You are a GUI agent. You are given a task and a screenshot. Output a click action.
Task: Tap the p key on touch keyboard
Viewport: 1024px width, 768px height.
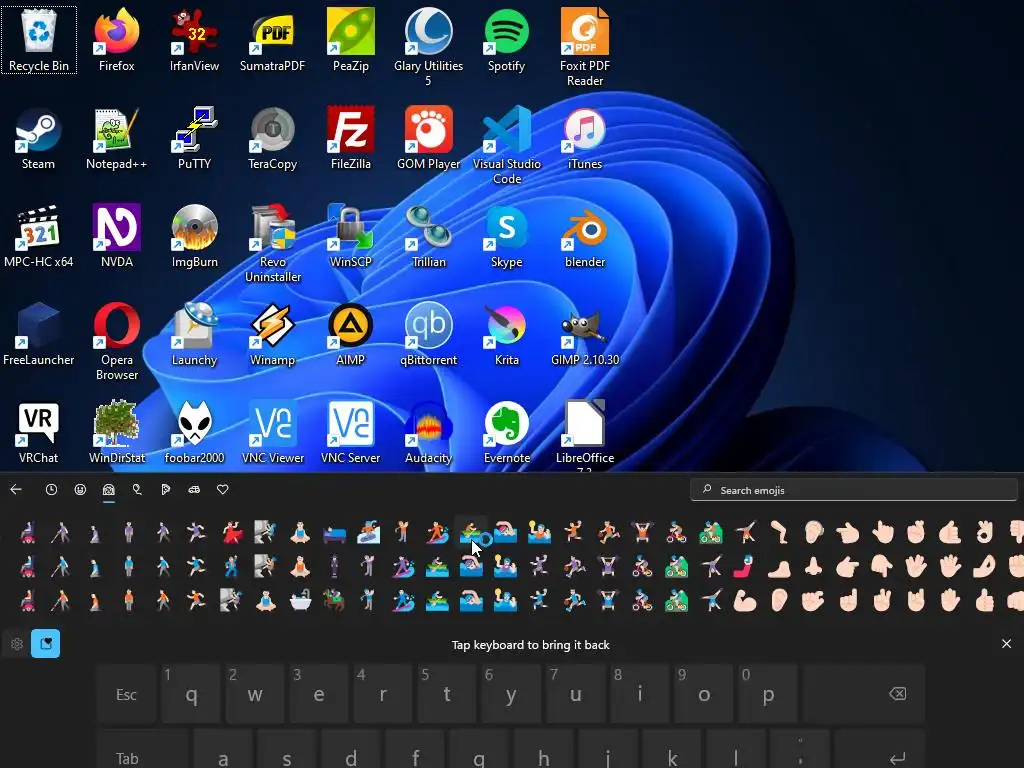coord(768,694)
